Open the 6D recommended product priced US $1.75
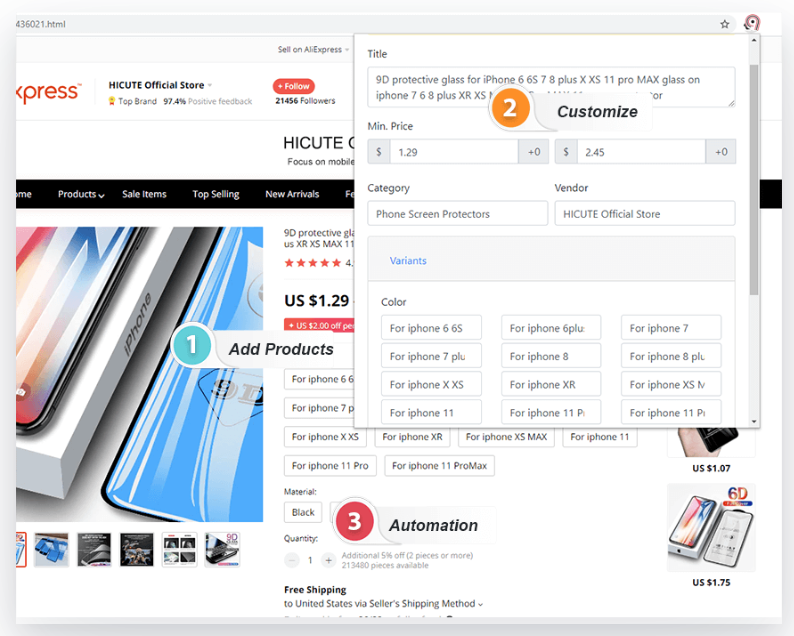 tap(711, 528)
